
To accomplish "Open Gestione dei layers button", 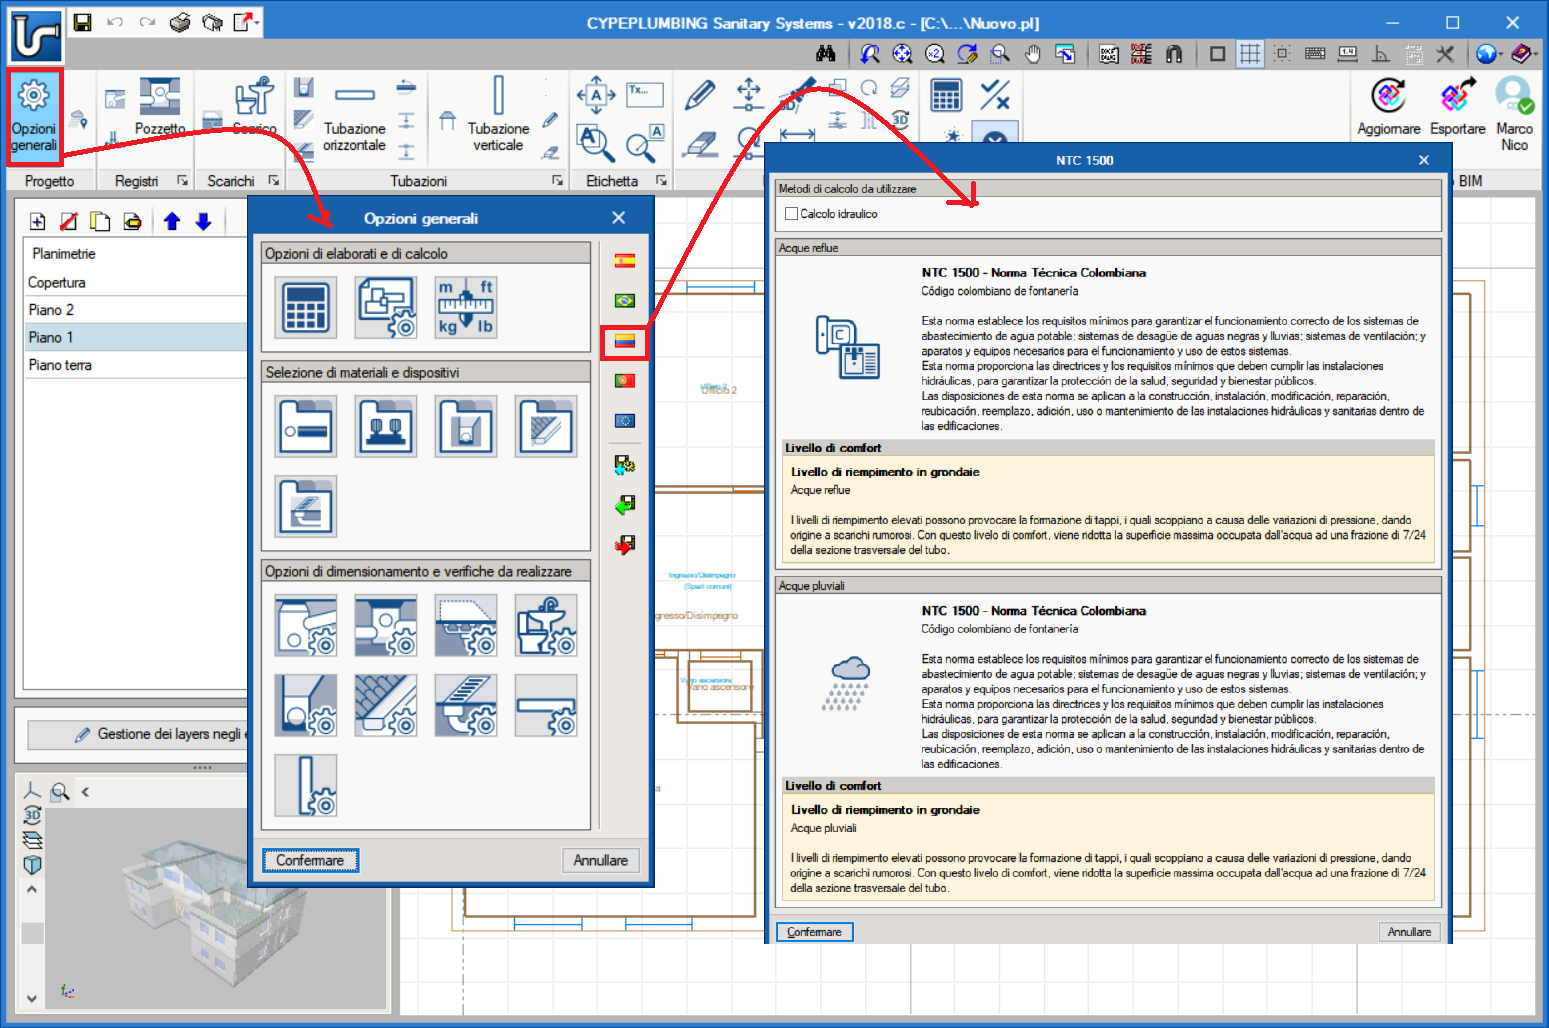I will 138,734.
